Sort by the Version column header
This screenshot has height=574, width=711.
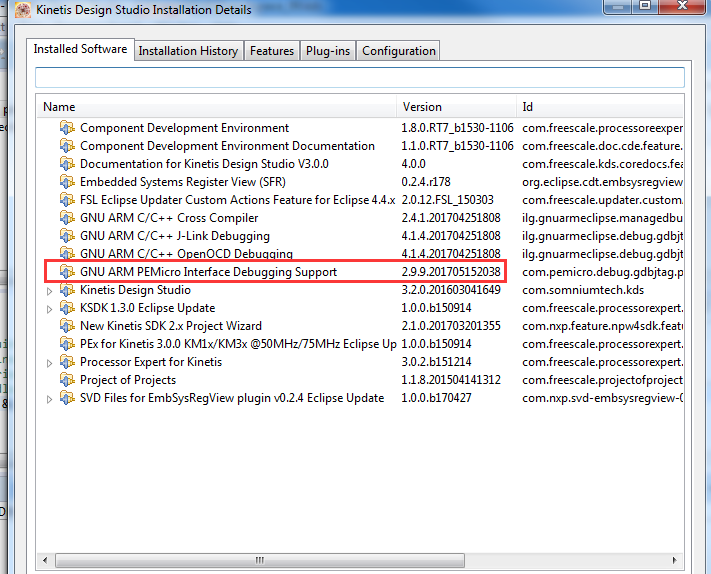point(457,107)
